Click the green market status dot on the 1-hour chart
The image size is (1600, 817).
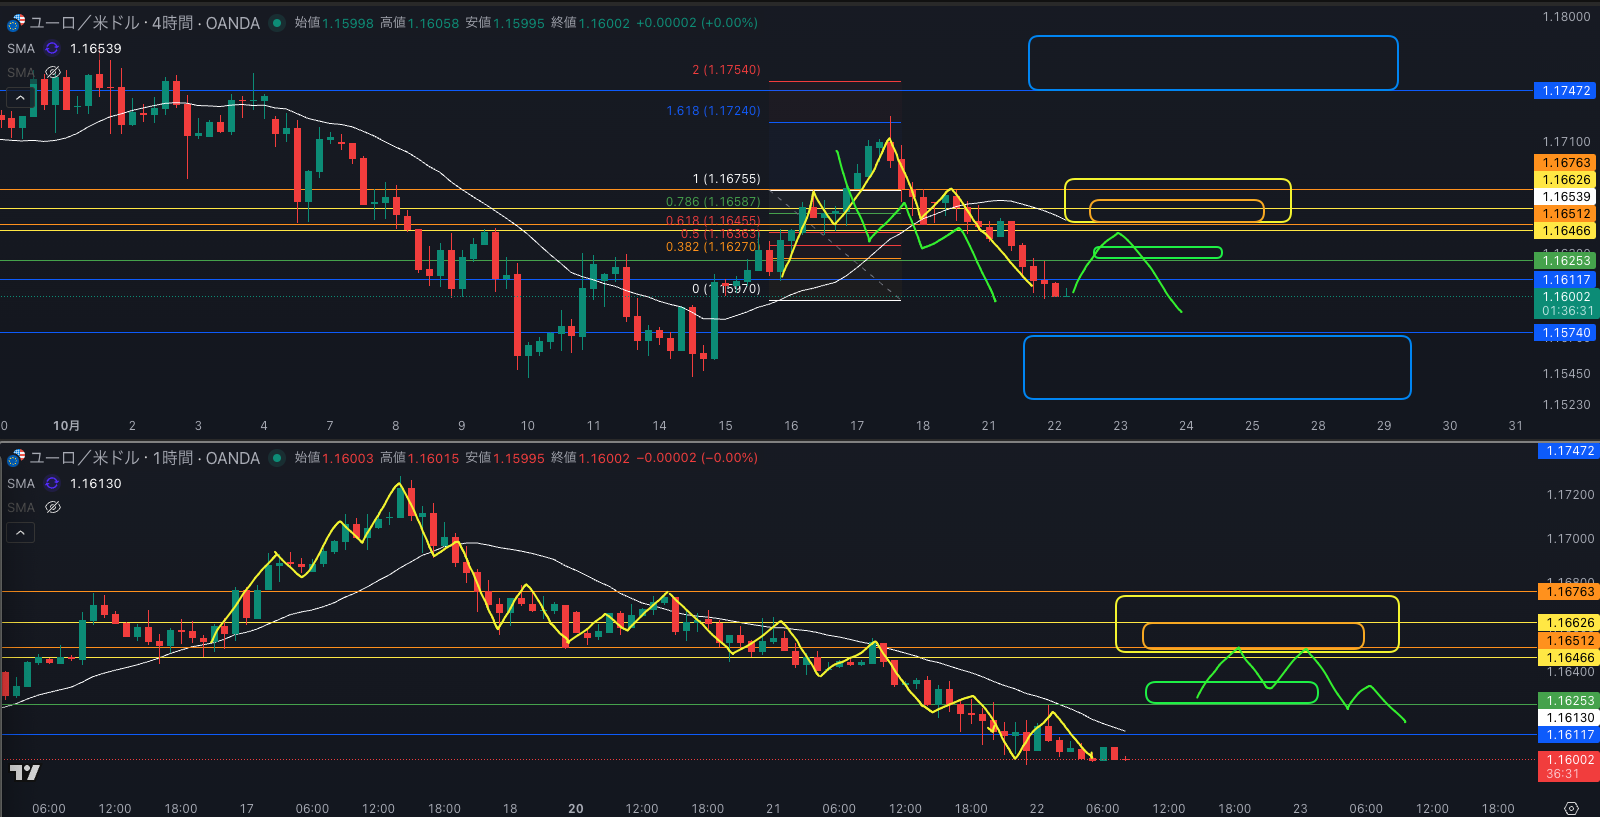(277, 458)
